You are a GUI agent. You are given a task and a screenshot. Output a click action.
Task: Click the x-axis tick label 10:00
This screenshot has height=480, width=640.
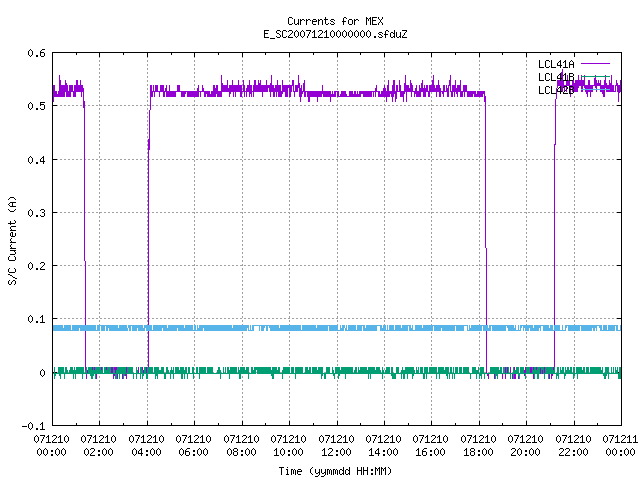click(289, 452)
